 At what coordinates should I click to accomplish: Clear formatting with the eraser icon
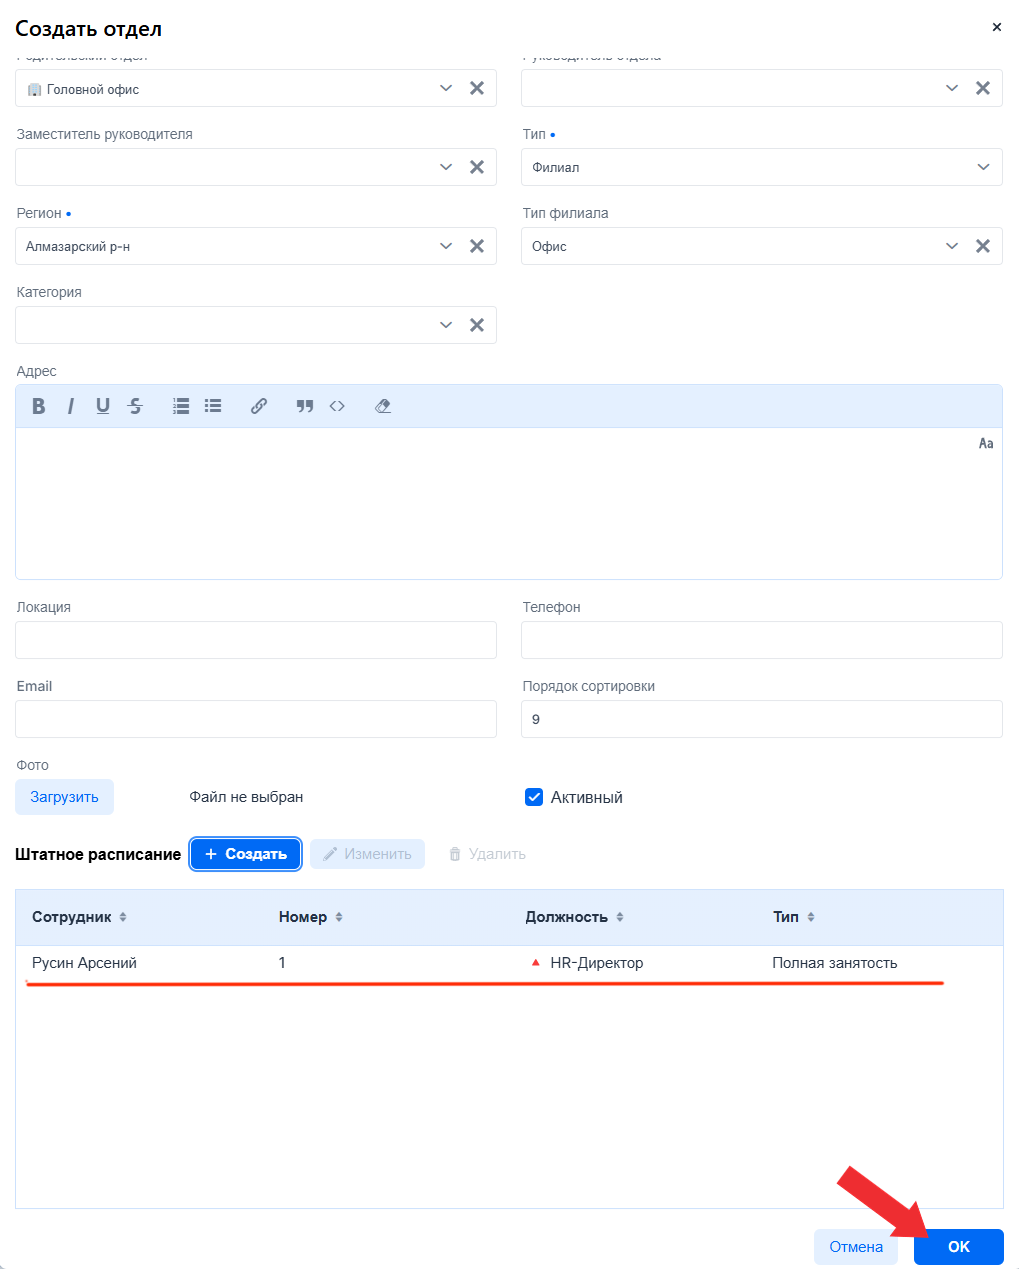click(x=383, y=406)
